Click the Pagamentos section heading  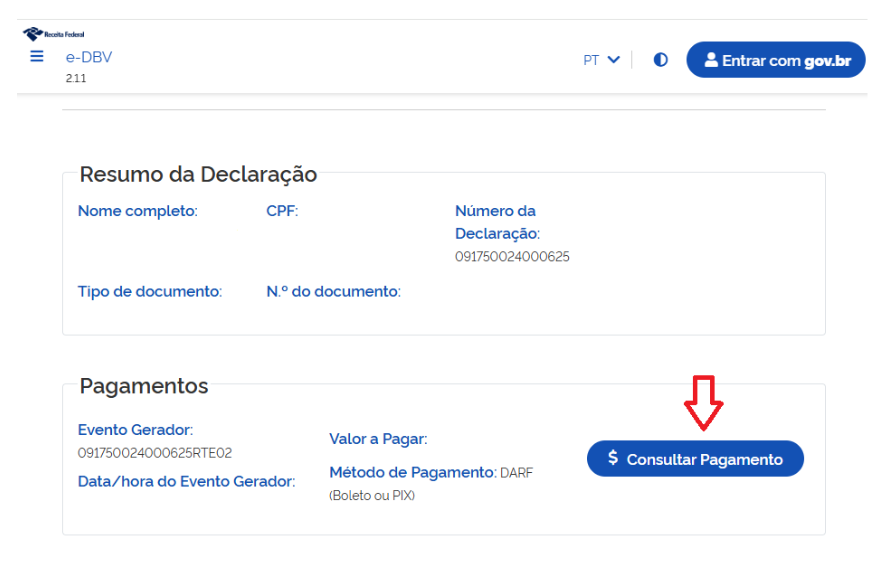click(144, 386)
